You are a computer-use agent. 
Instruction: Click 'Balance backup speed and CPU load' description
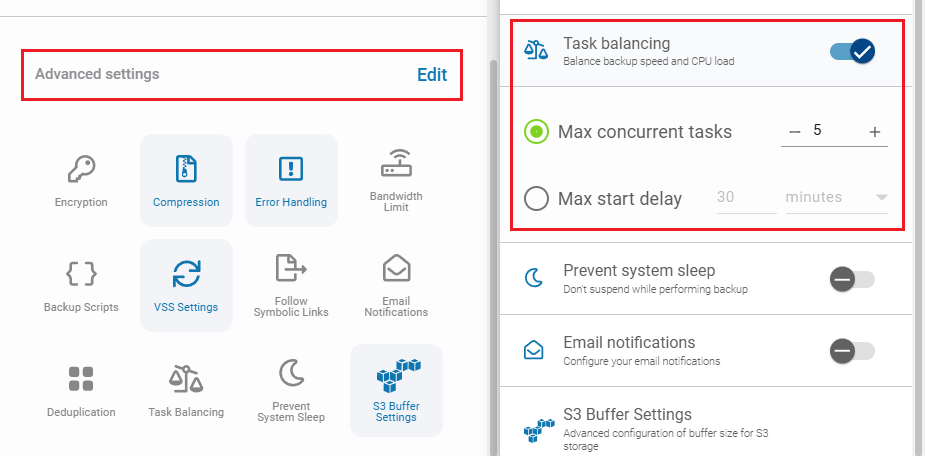pyautogui.click(x=649, y=61)
